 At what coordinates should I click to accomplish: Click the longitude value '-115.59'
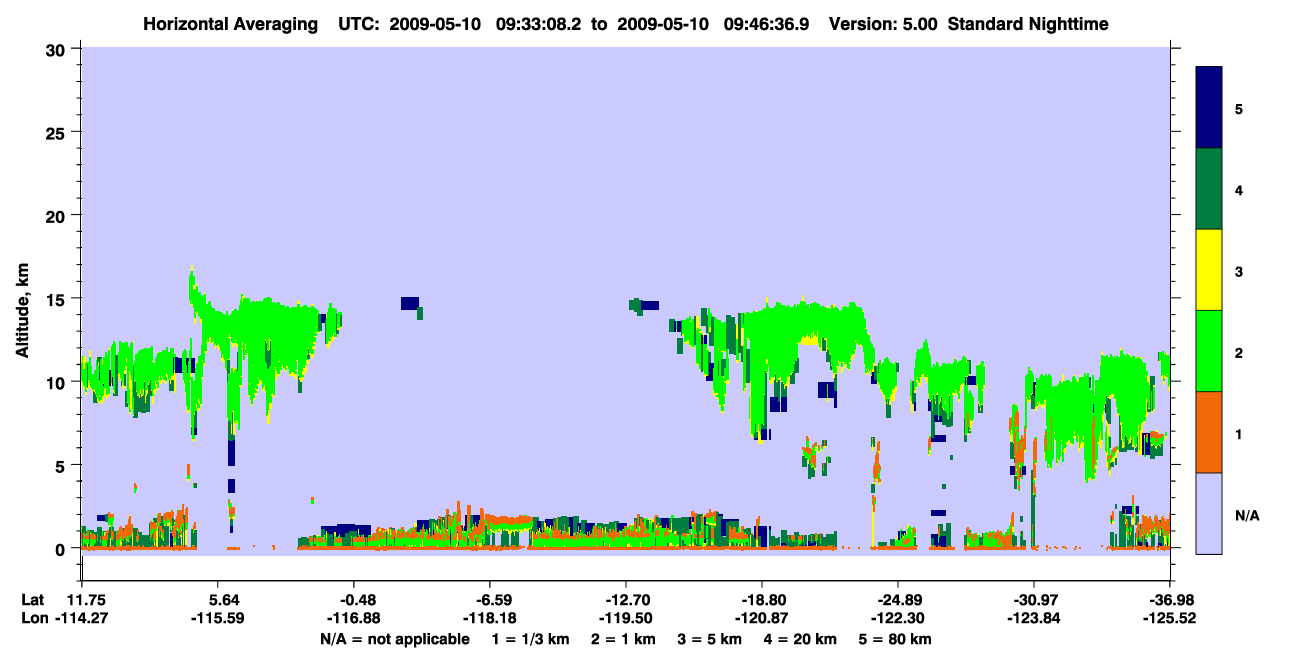click(217, 618)
